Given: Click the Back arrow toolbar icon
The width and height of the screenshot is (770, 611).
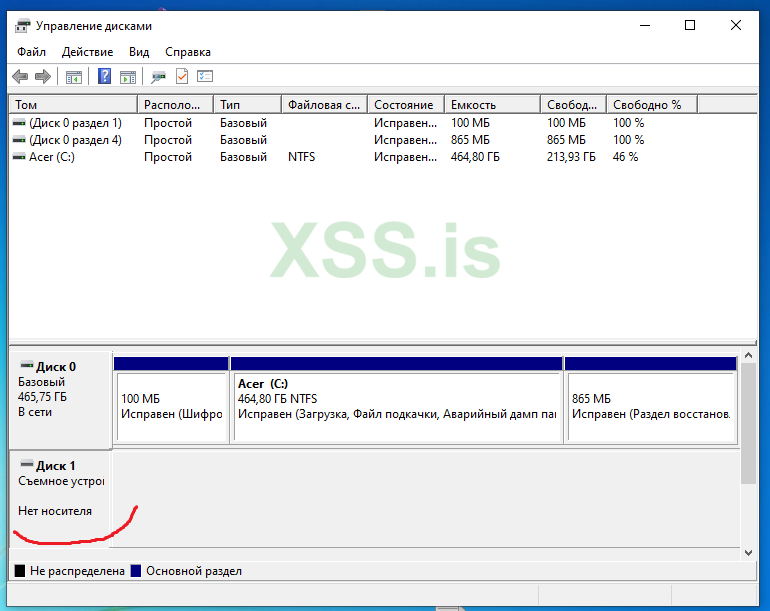Looking at the screenshot, I should click(20, 77).
